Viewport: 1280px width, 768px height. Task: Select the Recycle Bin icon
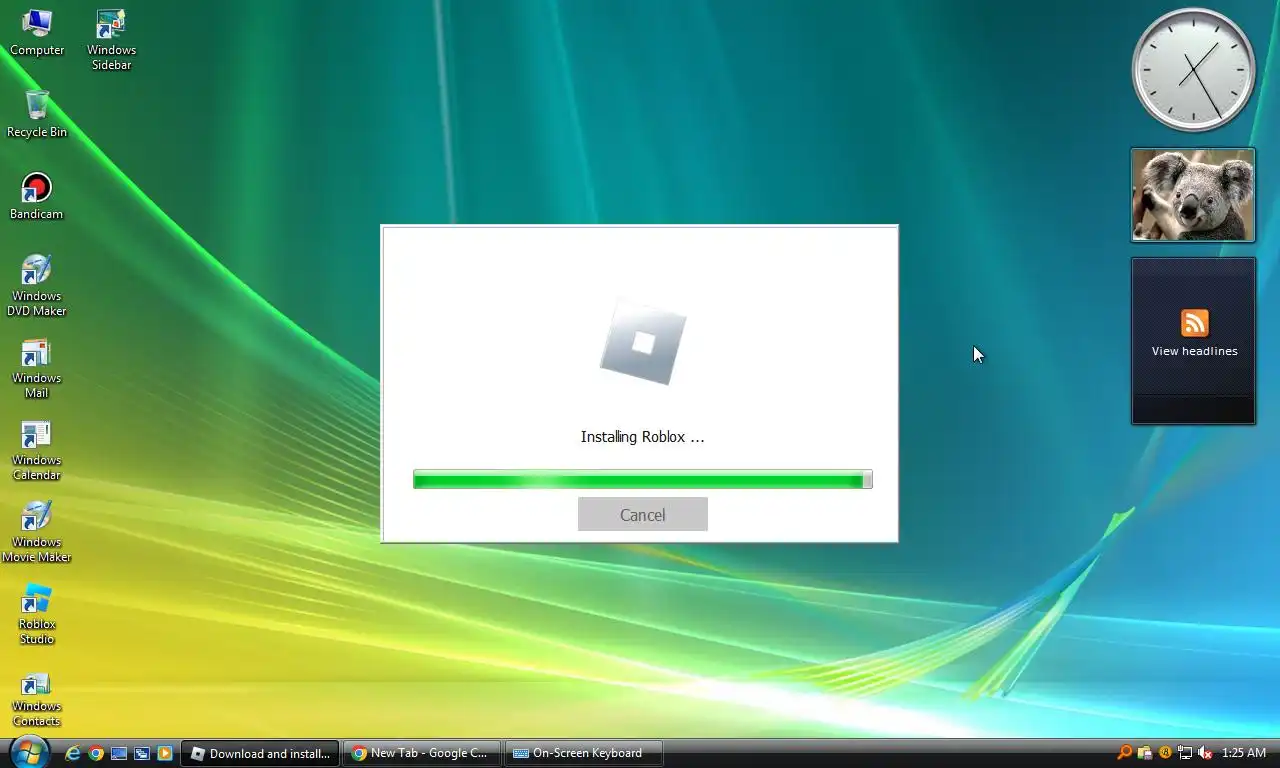point(37,114)
